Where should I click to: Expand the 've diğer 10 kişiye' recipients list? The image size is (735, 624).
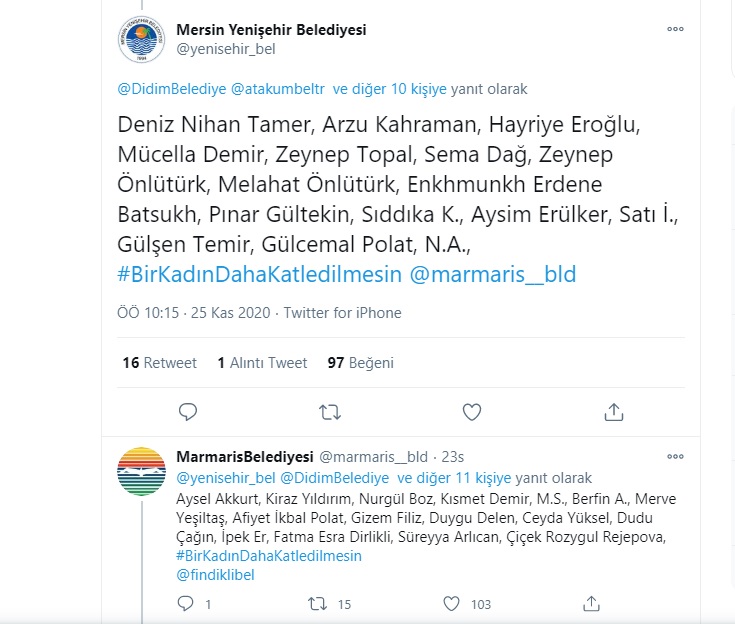(389, 89)
